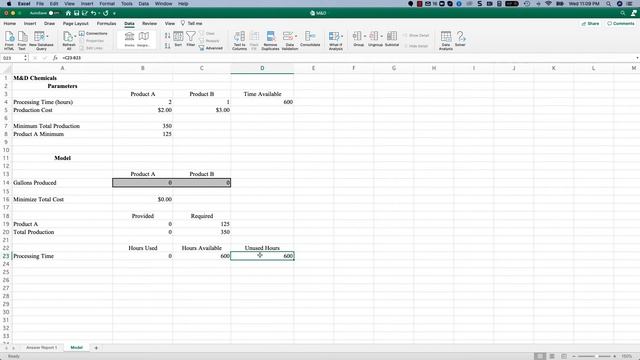The image size is (640, 360).
Task: Switch to the Answer Report 1 sheet
Action: [x=41, y=348]
